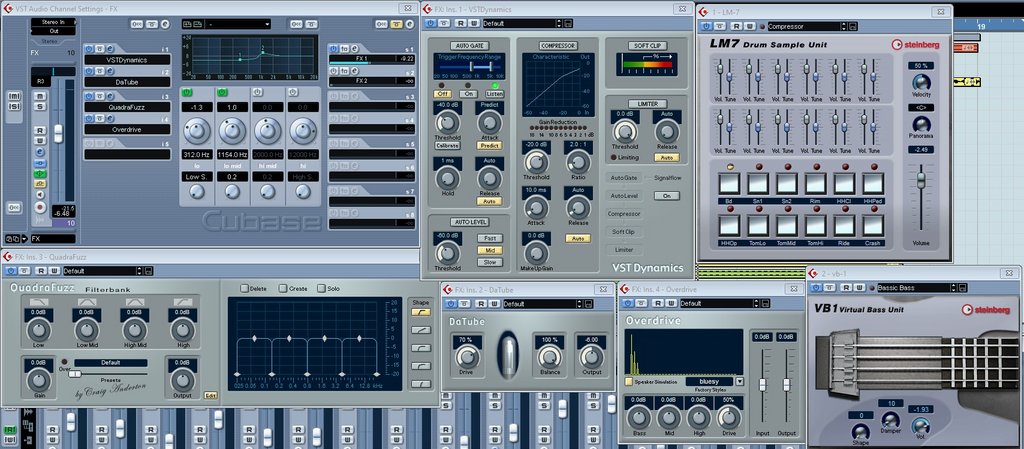
Task: Open the editor for the DaTube insert slot
Action: pos(110,72)
